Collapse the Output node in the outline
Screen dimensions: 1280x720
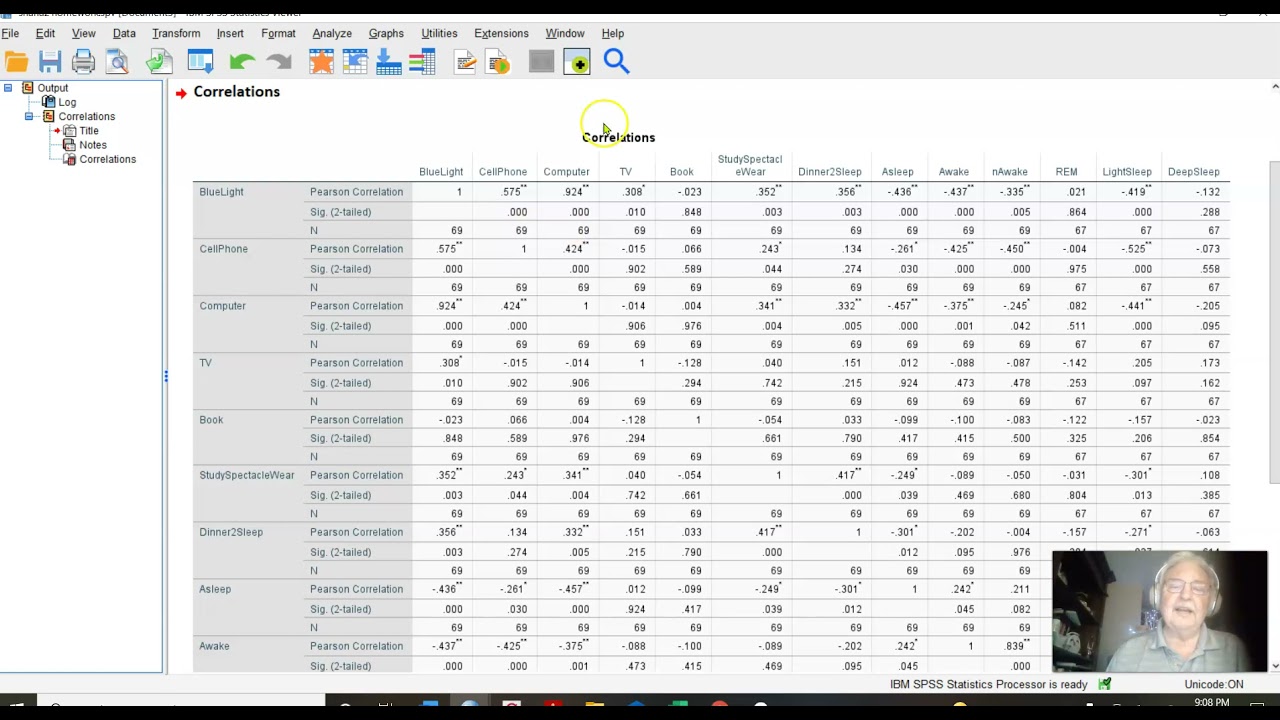point(8,88)
